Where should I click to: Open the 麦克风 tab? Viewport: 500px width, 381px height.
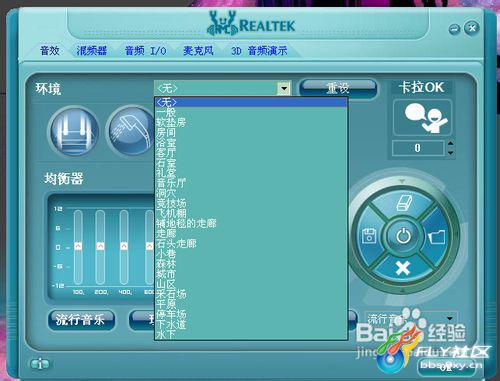(x=198, y=51)
